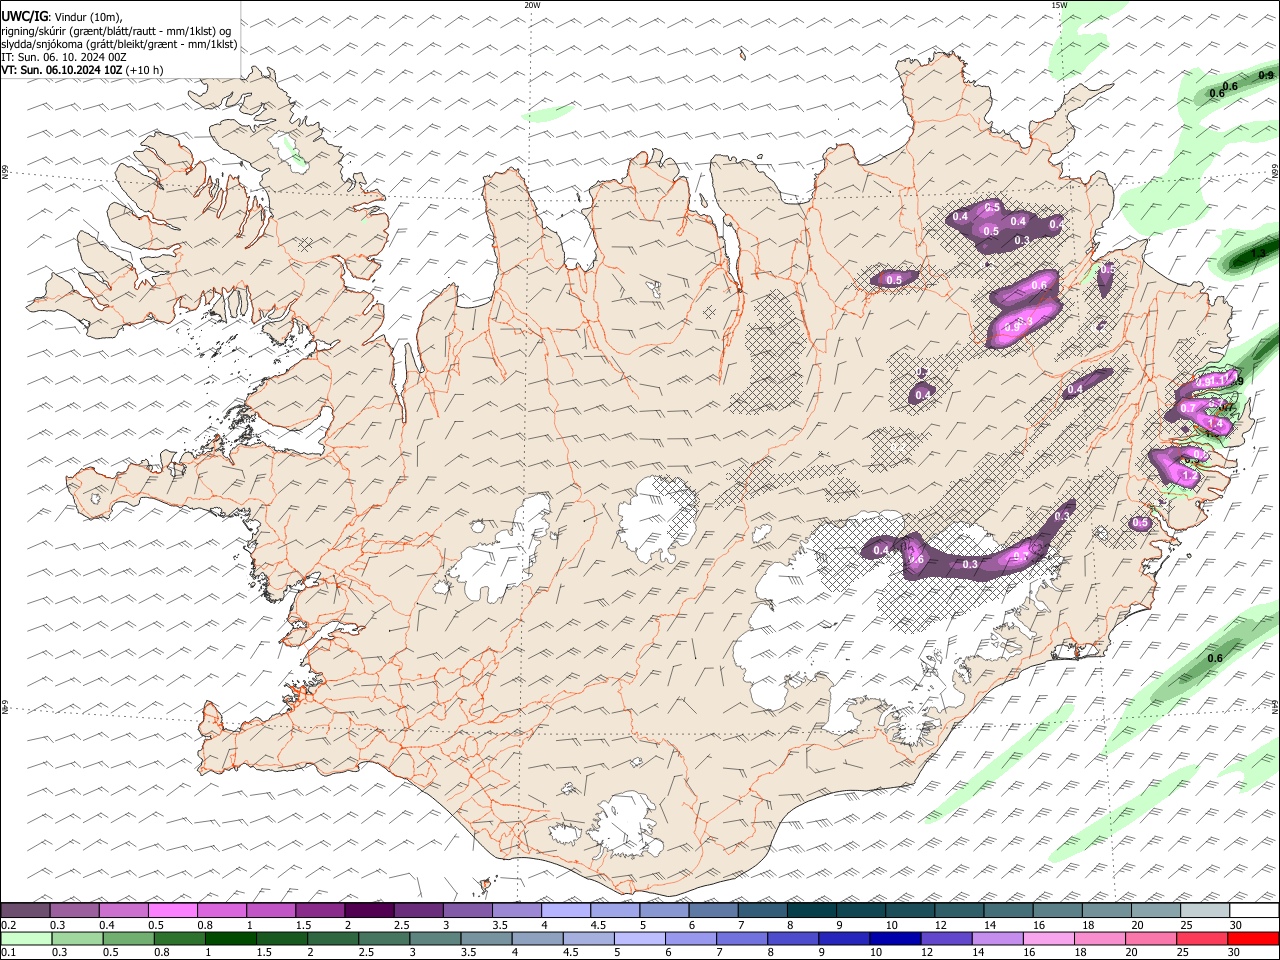
Task: Click the lavender 4–4.5 swatch in upper legend
Action: click(566, 910)
